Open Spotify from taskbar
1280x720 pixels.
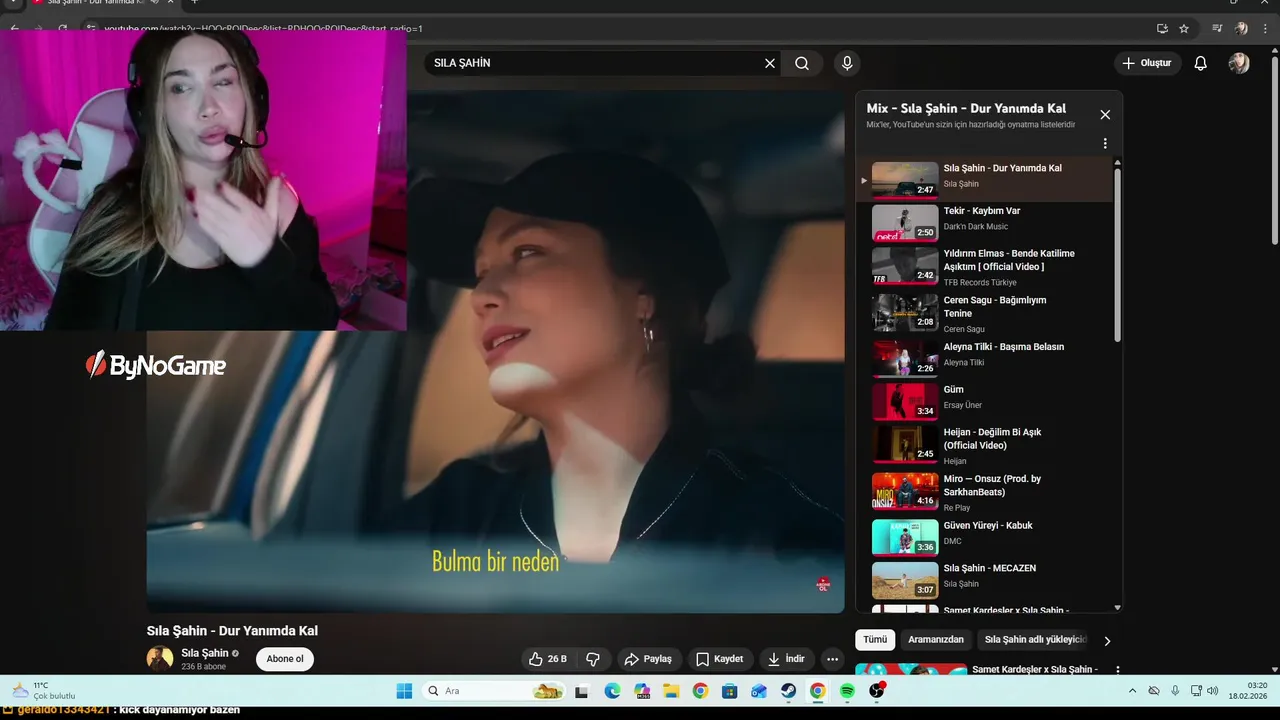[x=847, y=691]
